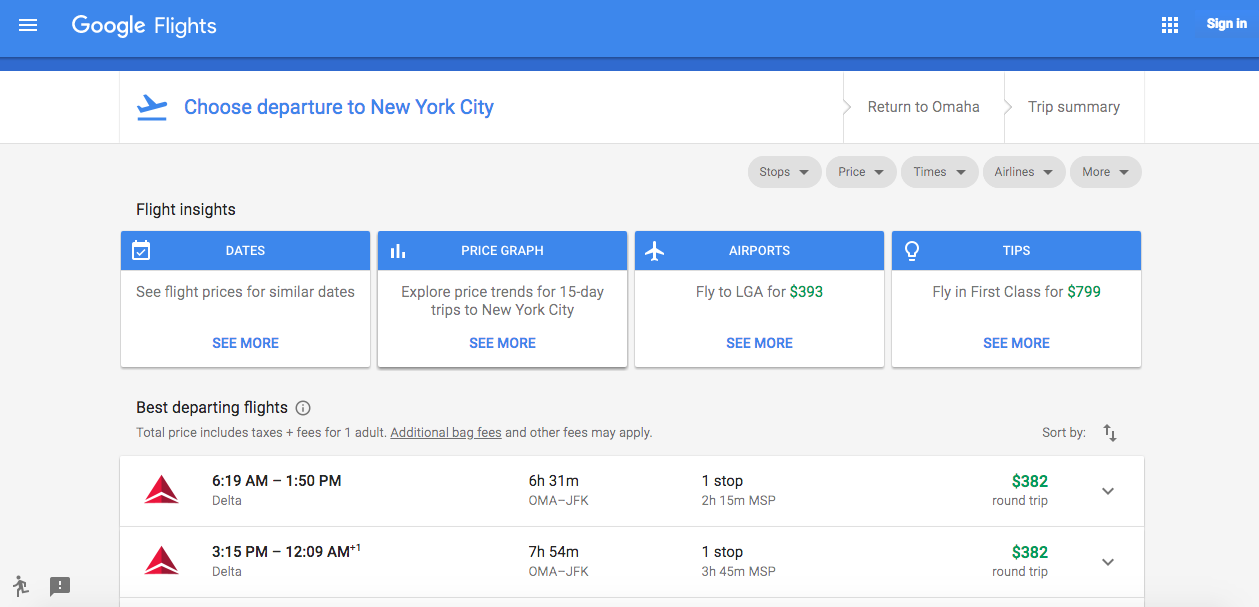Click the lightbulb icon on Tips card

pos(912,251)
